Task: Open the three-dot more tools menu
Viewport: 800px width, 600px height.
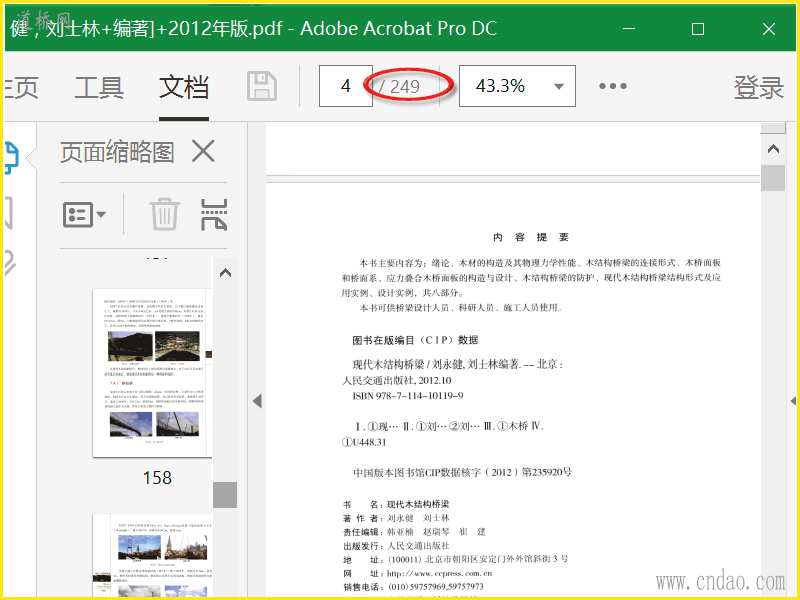Action: coord(613,86)
